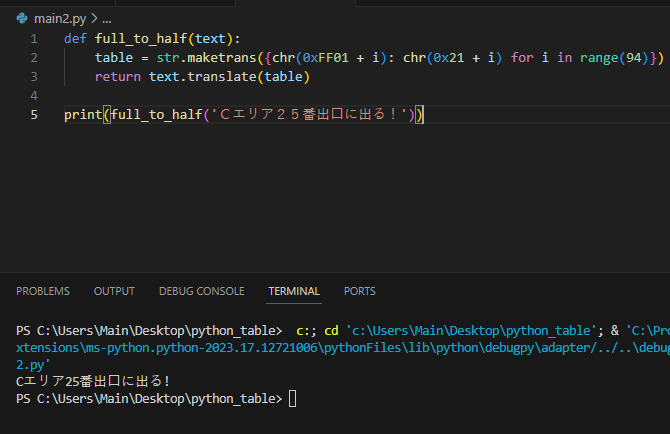Click 'maketrans' method name on line 2

(x=221, y=58)
